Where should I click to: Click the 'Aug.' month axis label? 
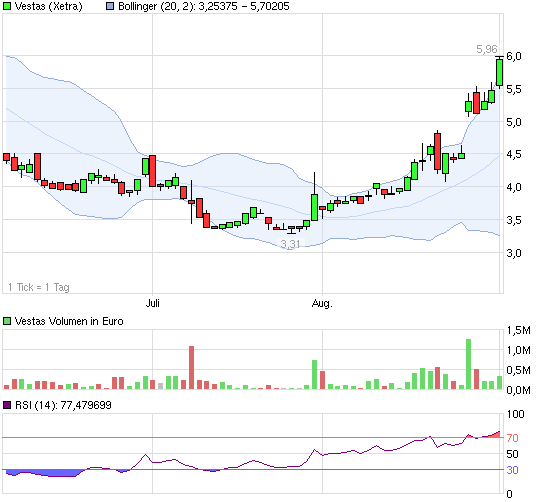322,303
